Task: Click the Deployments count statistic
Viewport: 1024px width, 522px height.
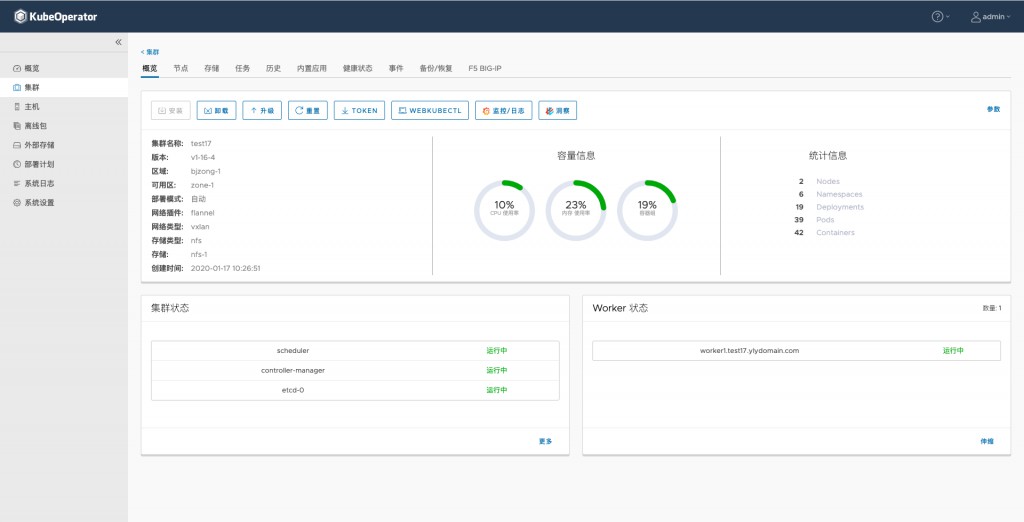Action: [x=829, y=207]
